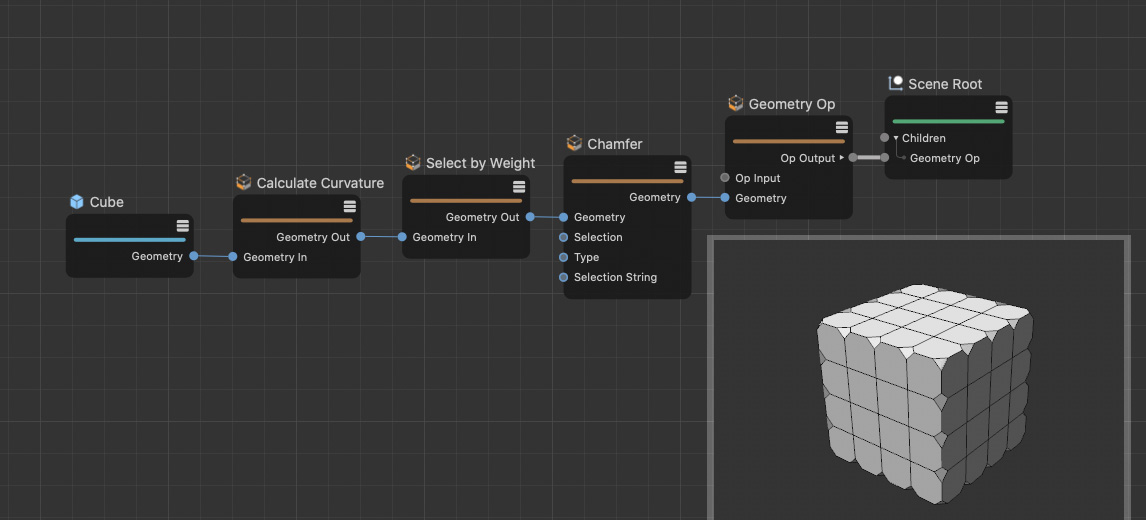Click the Scene Root node icon
Screen dimensions: 1146x520
(x=896, y=84)
